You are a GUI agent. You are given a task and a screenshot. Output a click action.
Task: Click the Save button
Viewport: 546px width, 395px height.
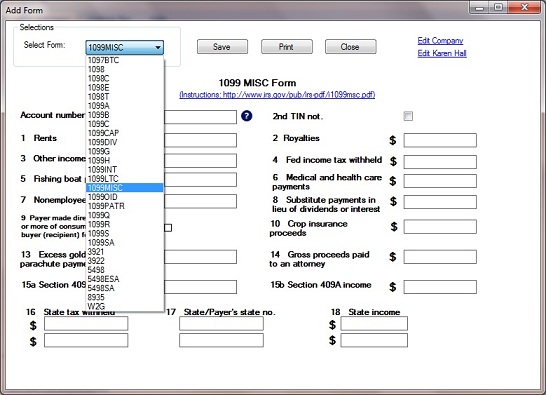tap(222, 47)
